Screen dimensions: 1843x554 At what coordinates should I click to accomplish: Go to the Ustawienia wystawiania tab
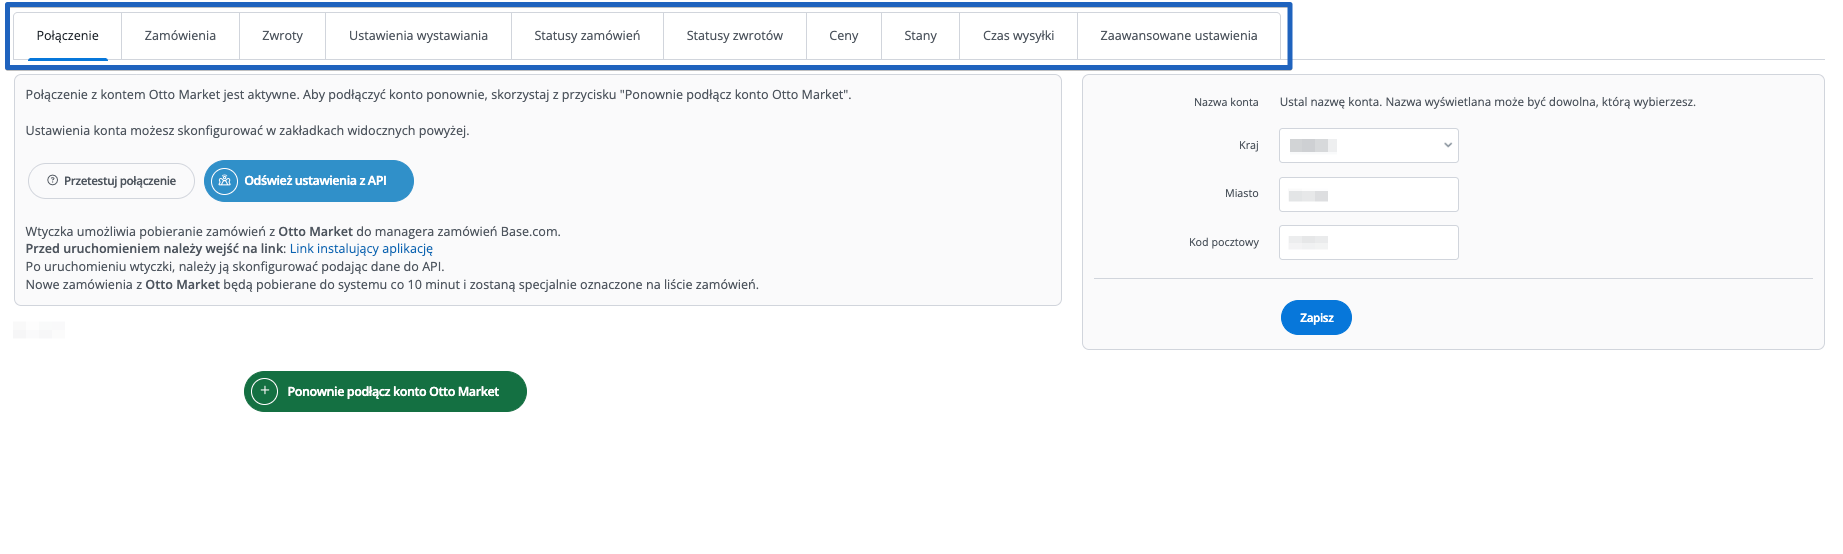pos(418,36)
